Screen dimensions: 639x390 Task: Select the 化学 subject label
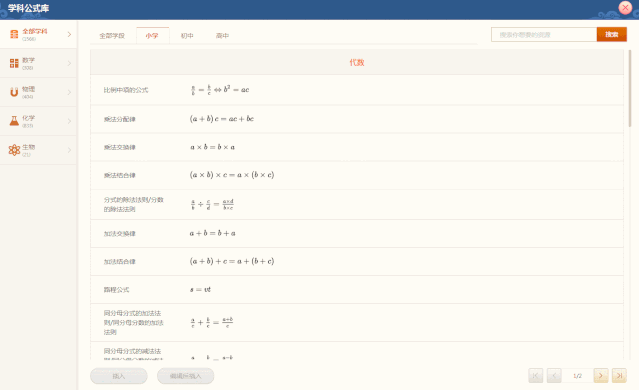click(29, 118)
